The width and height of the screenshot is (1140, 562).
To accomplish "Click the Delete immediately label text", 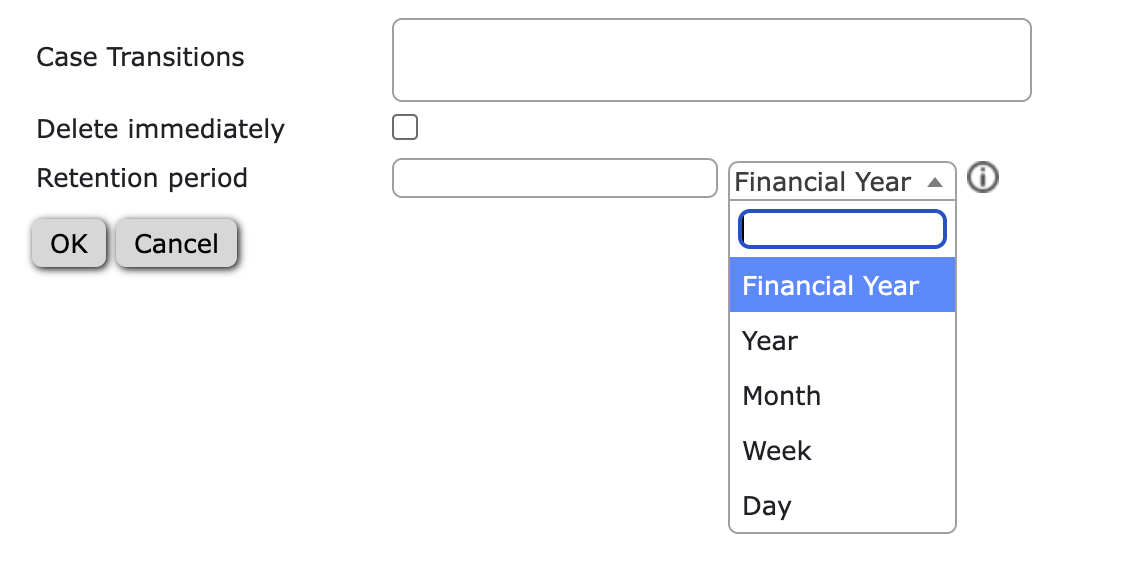I will coord(161,129).
